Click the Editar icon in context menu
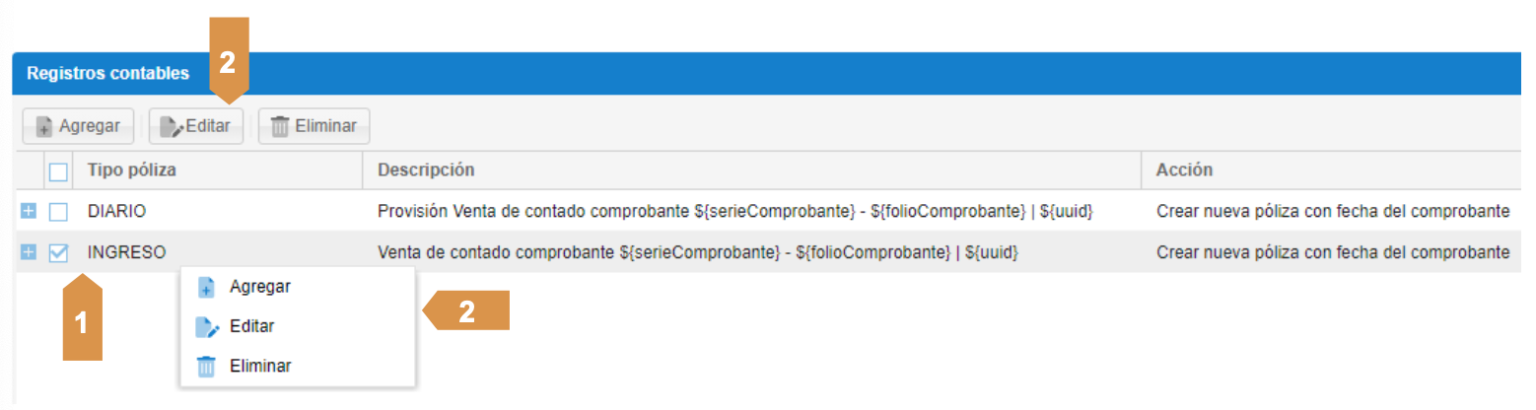The width and height of the screenshot is (1536, 410). coord(207,327)
